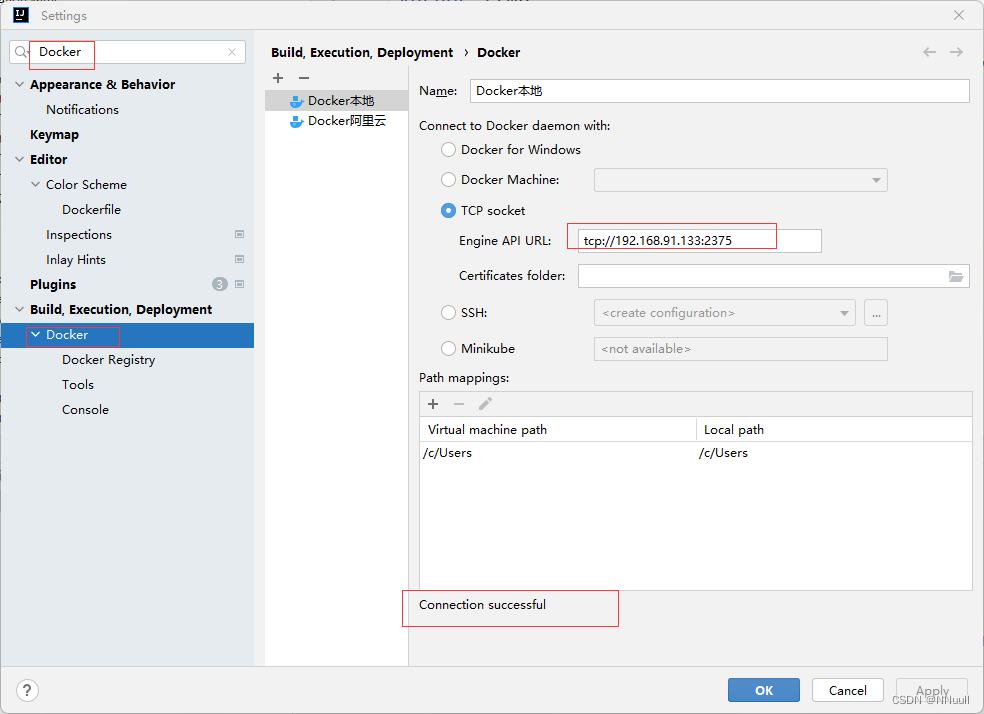Viewport: 984px width, 714px height.
Task: Select the TCP socket radio button
Action: coord(448,210)
